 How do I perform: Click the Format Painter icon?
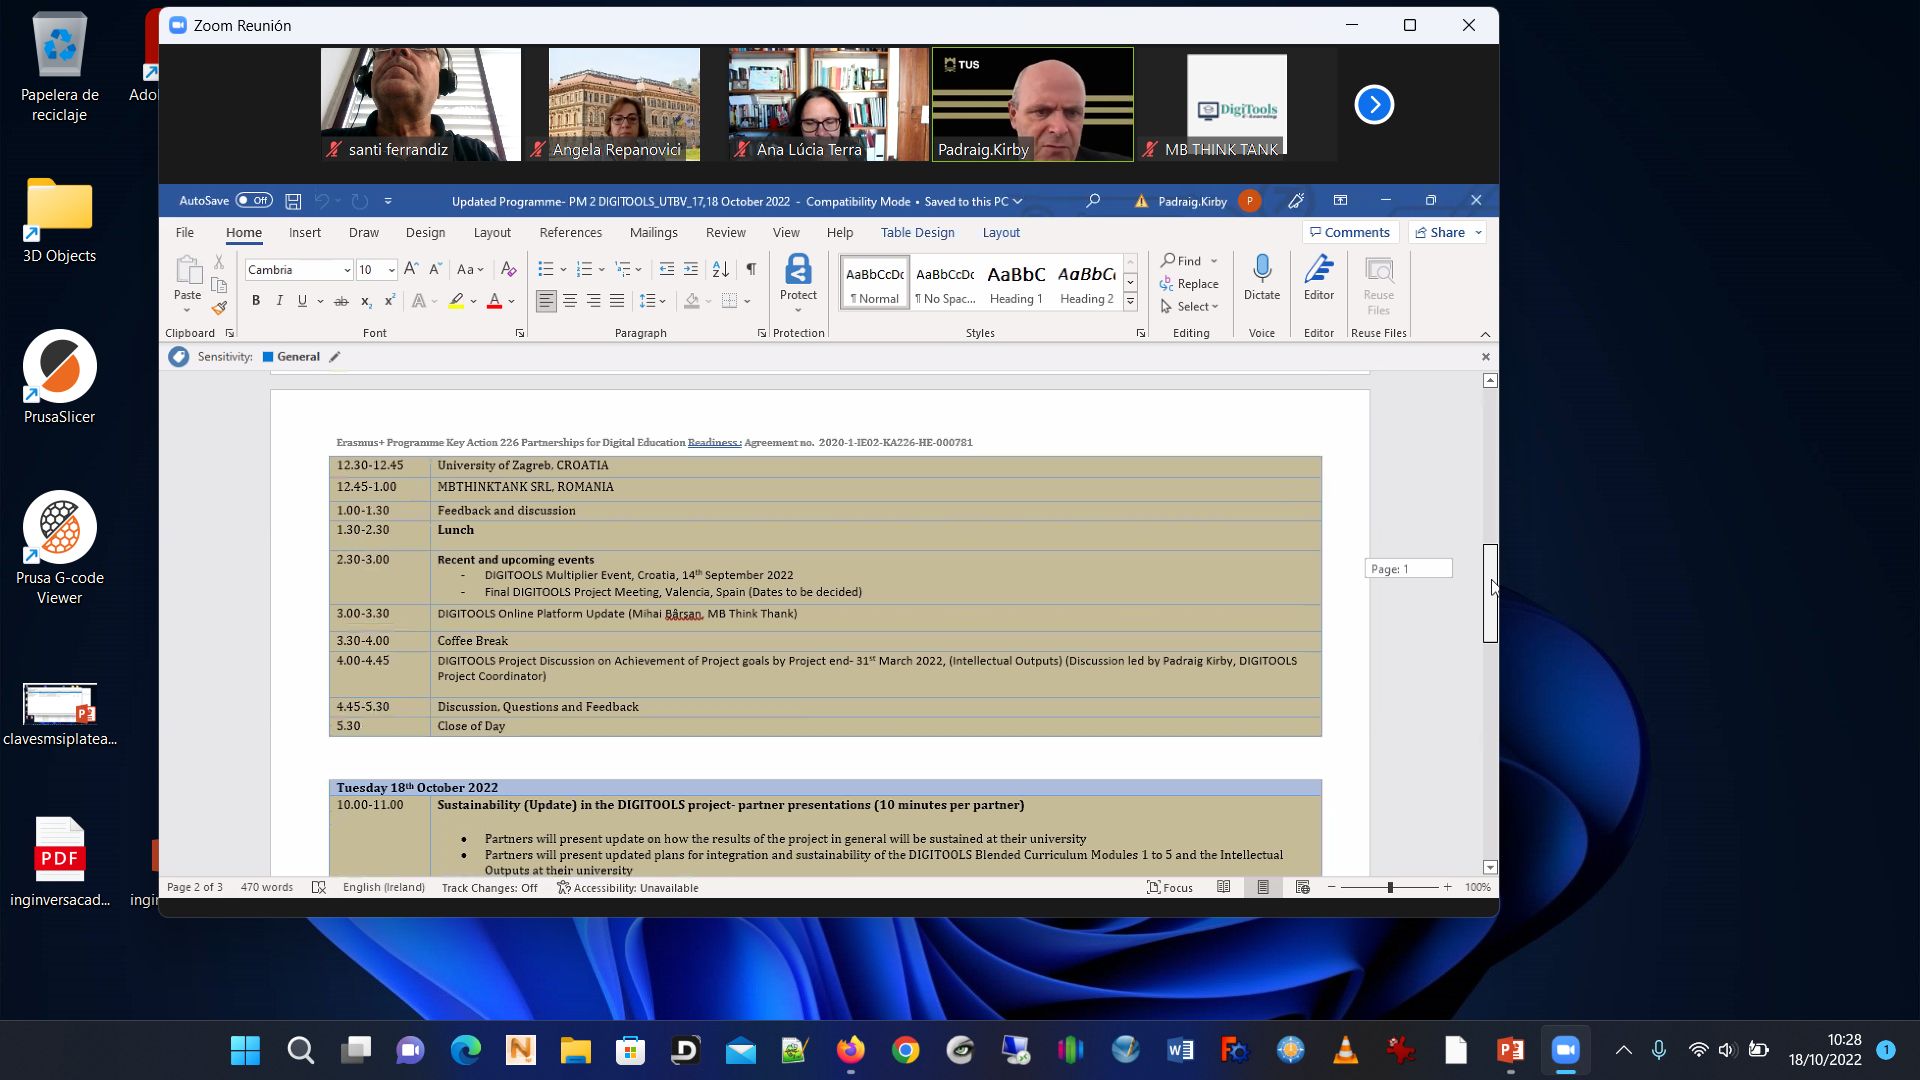219,308
